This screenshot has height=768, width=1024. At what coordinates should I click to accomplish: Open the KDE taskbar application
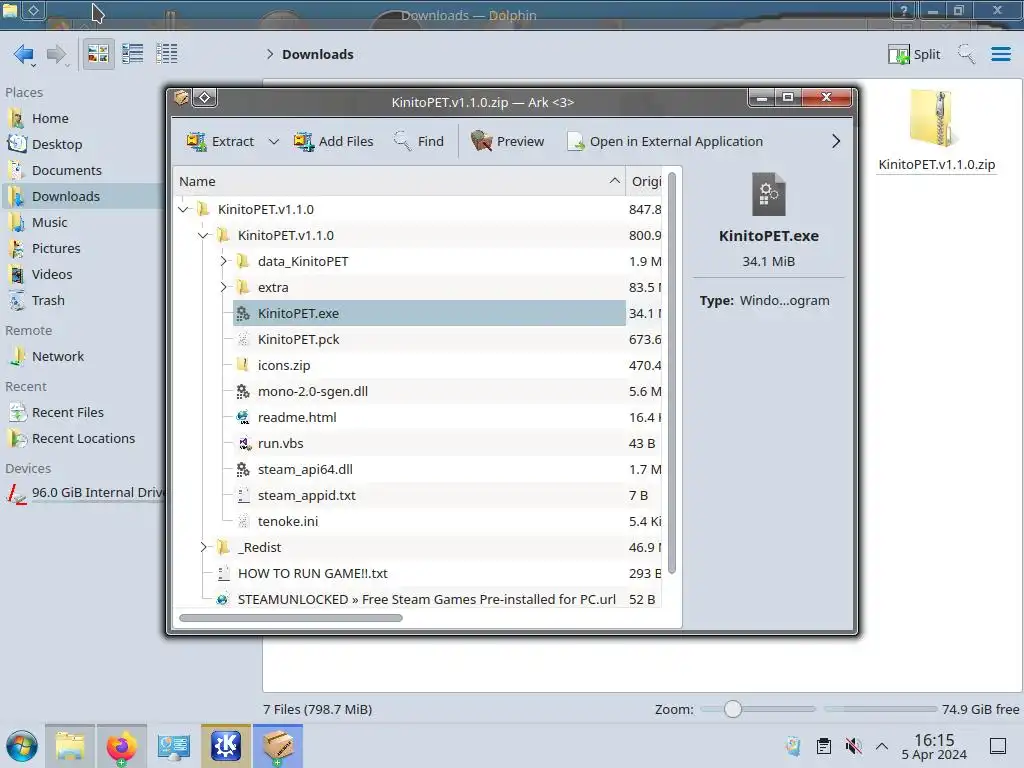pyautogui.click(x=225, y=746)
